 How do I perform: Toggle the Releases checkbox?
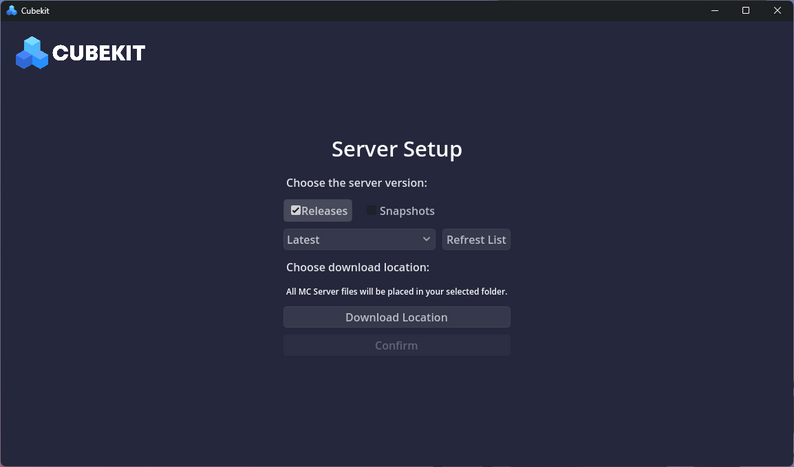click(318, 211)
